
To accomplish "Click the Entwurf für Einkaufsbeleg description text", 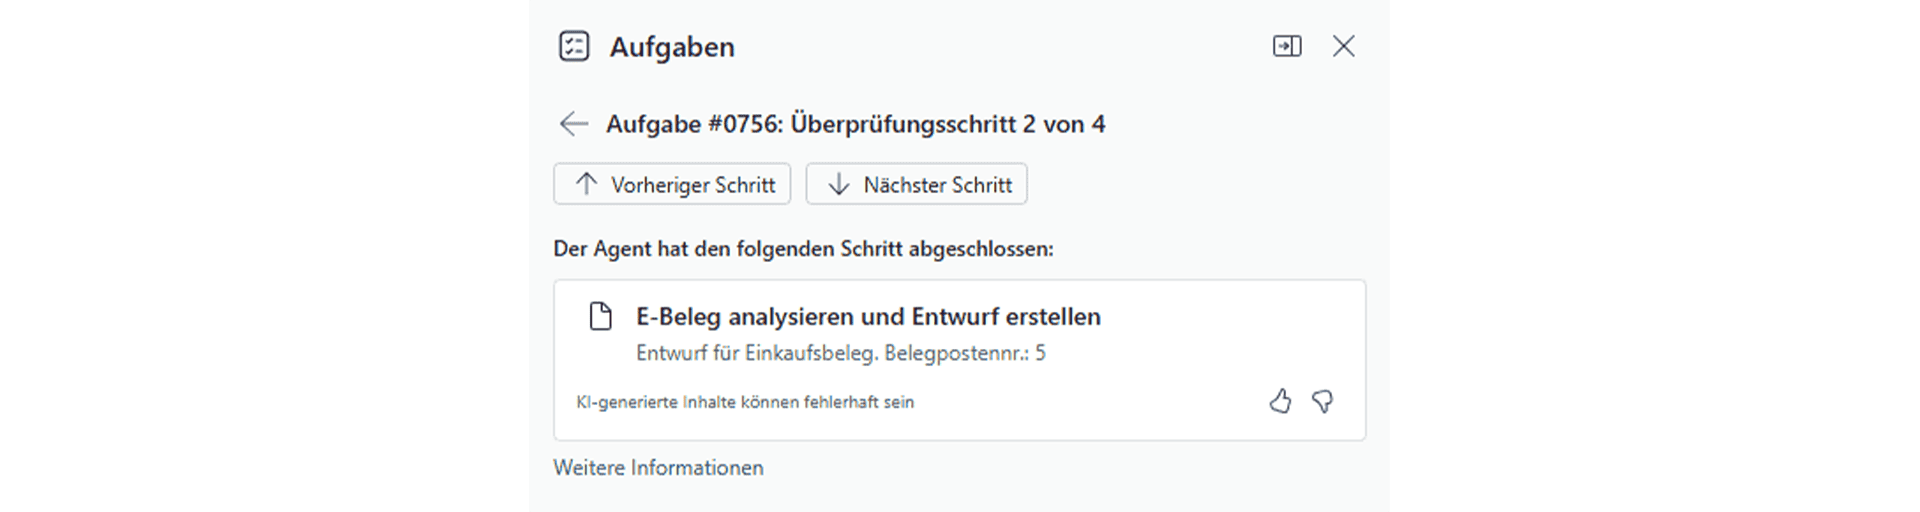I will click(841, 353).
